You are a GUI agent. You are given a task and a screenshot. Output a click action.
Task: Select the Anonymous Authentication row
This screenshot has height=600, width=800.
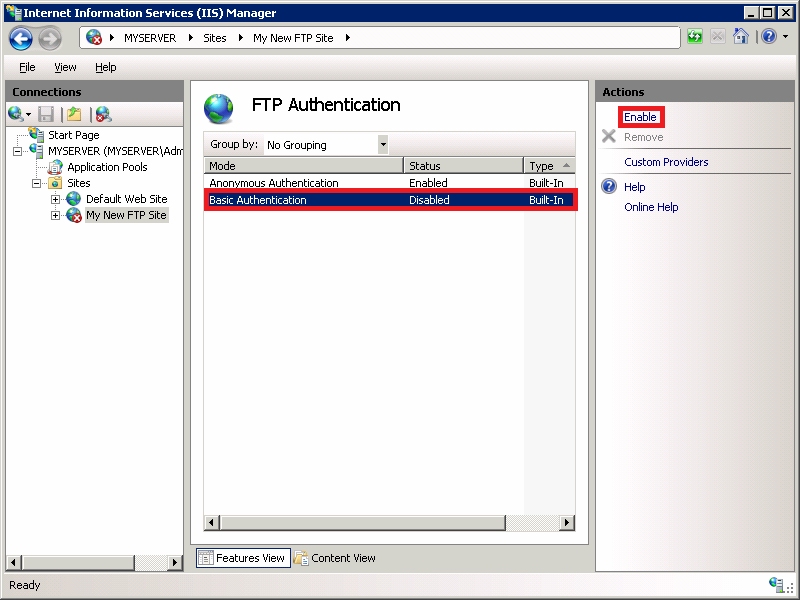389,183
